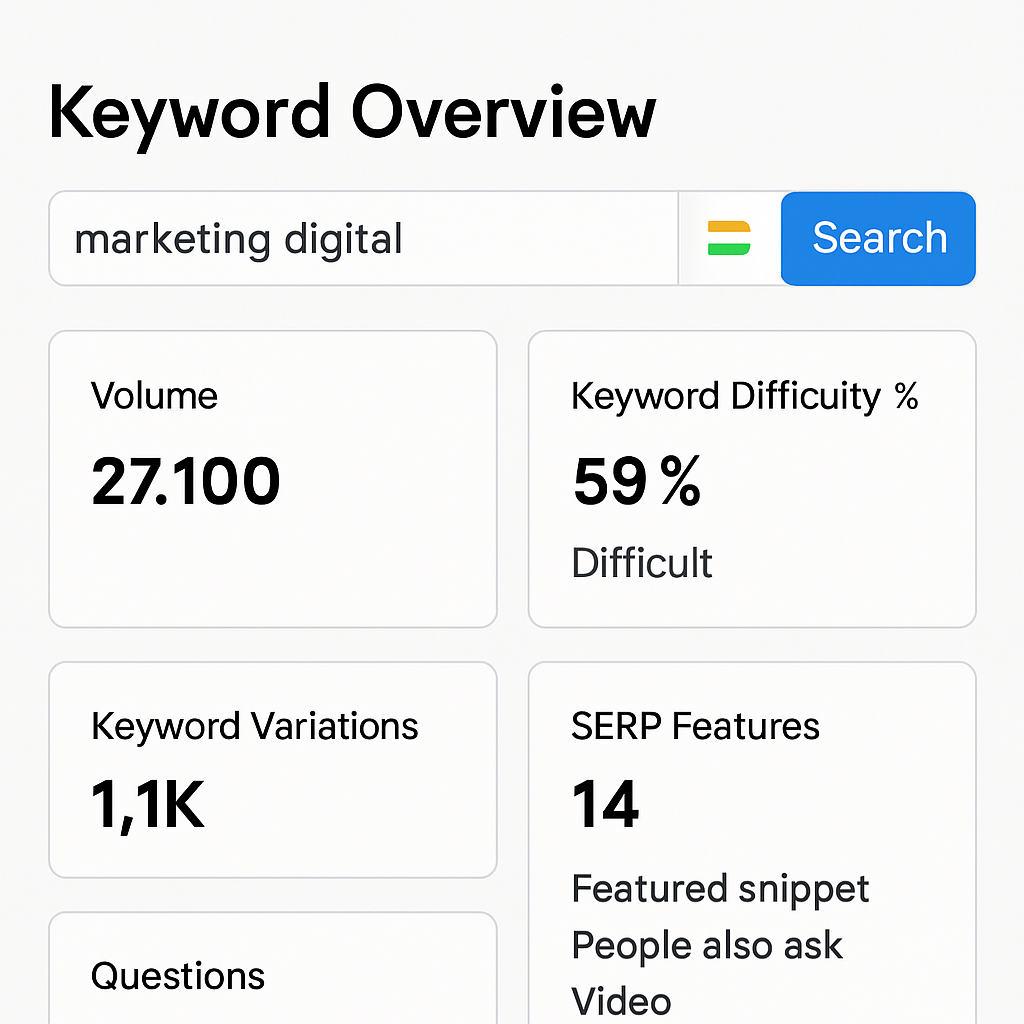Click inside the marketing digital search field
Image resolution: width=1024 pixels, height=1024 pixels.
point(363,238)
